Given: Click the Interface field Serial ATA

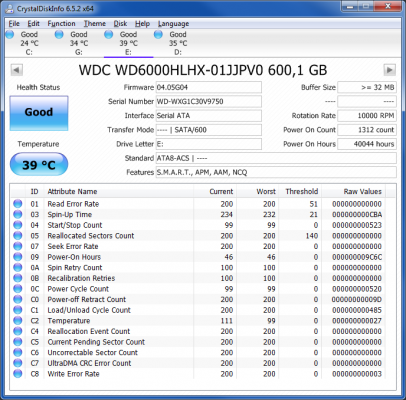Looking at the screenshot, I should click(x=209, y=116).
